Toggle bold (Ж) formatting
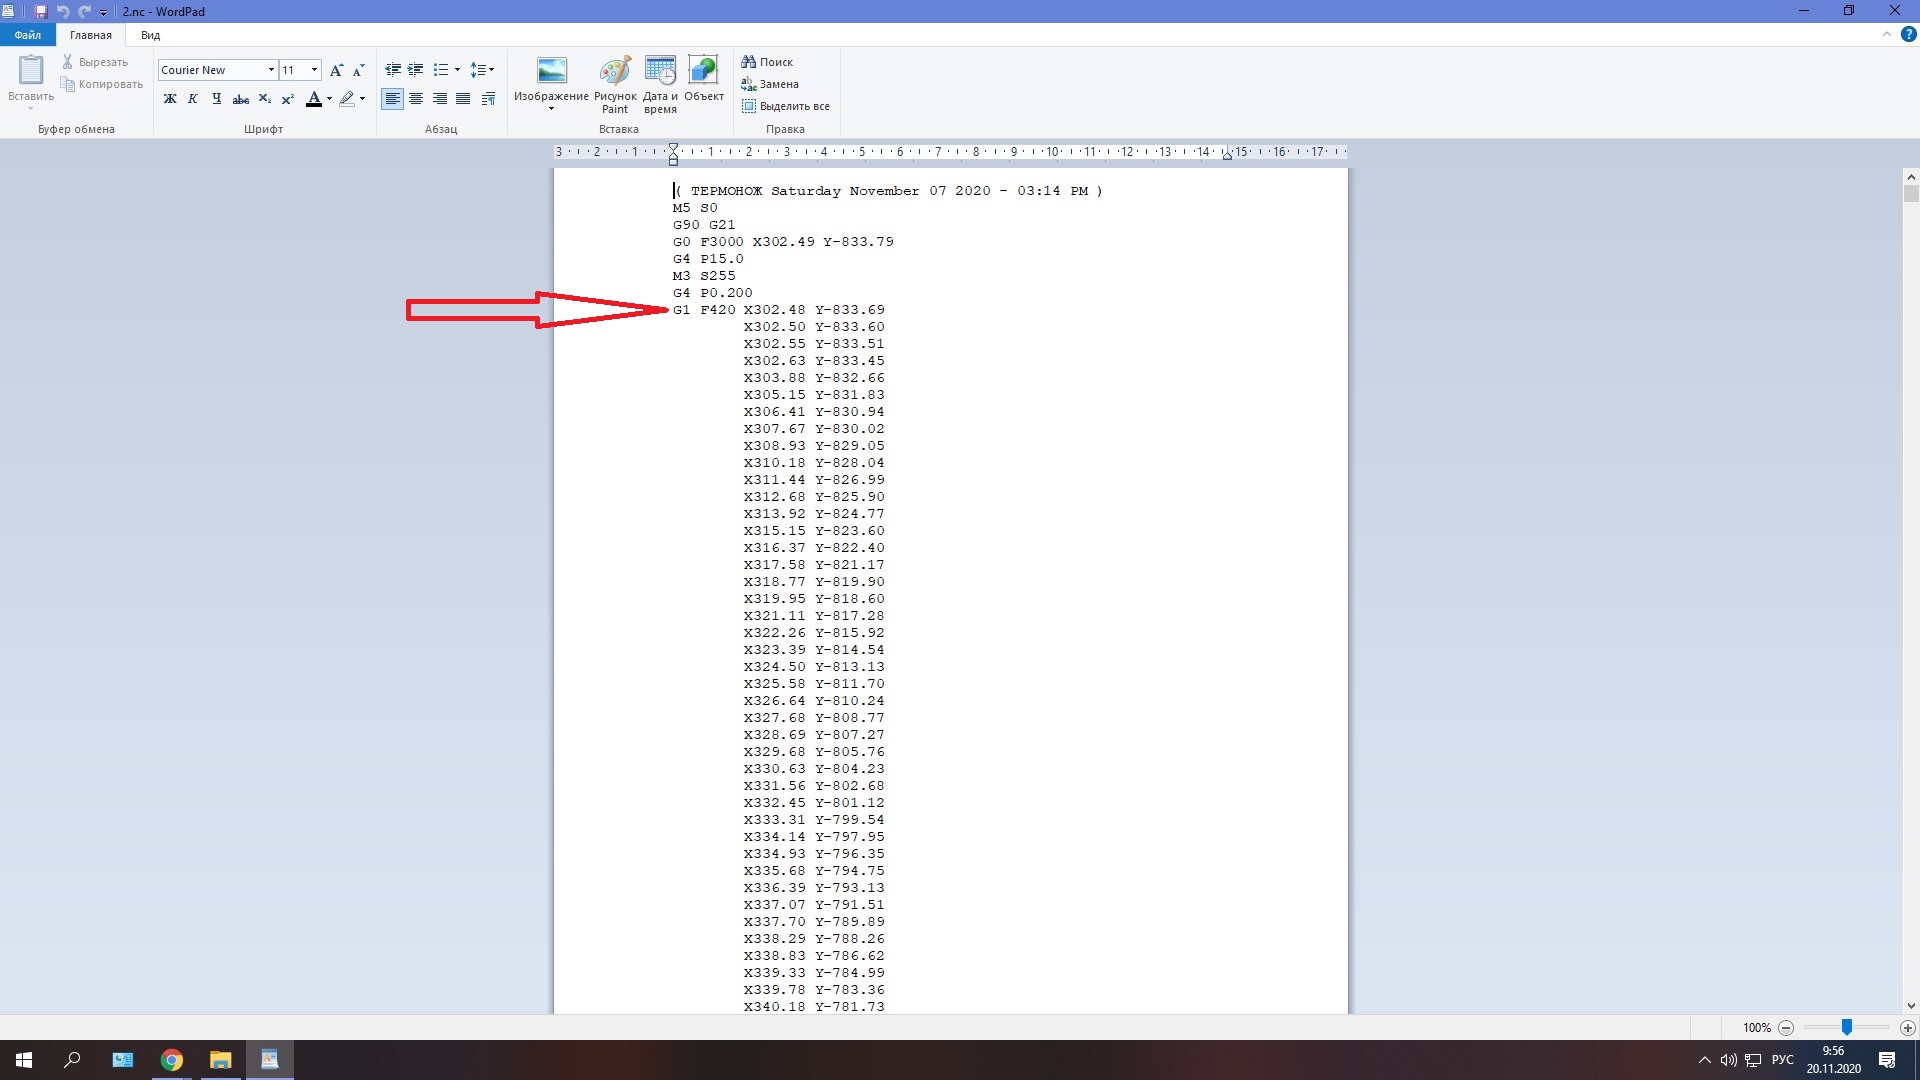Viewport: 1920px width, 1080px height. pyautogui.click(x=170, y=99)
